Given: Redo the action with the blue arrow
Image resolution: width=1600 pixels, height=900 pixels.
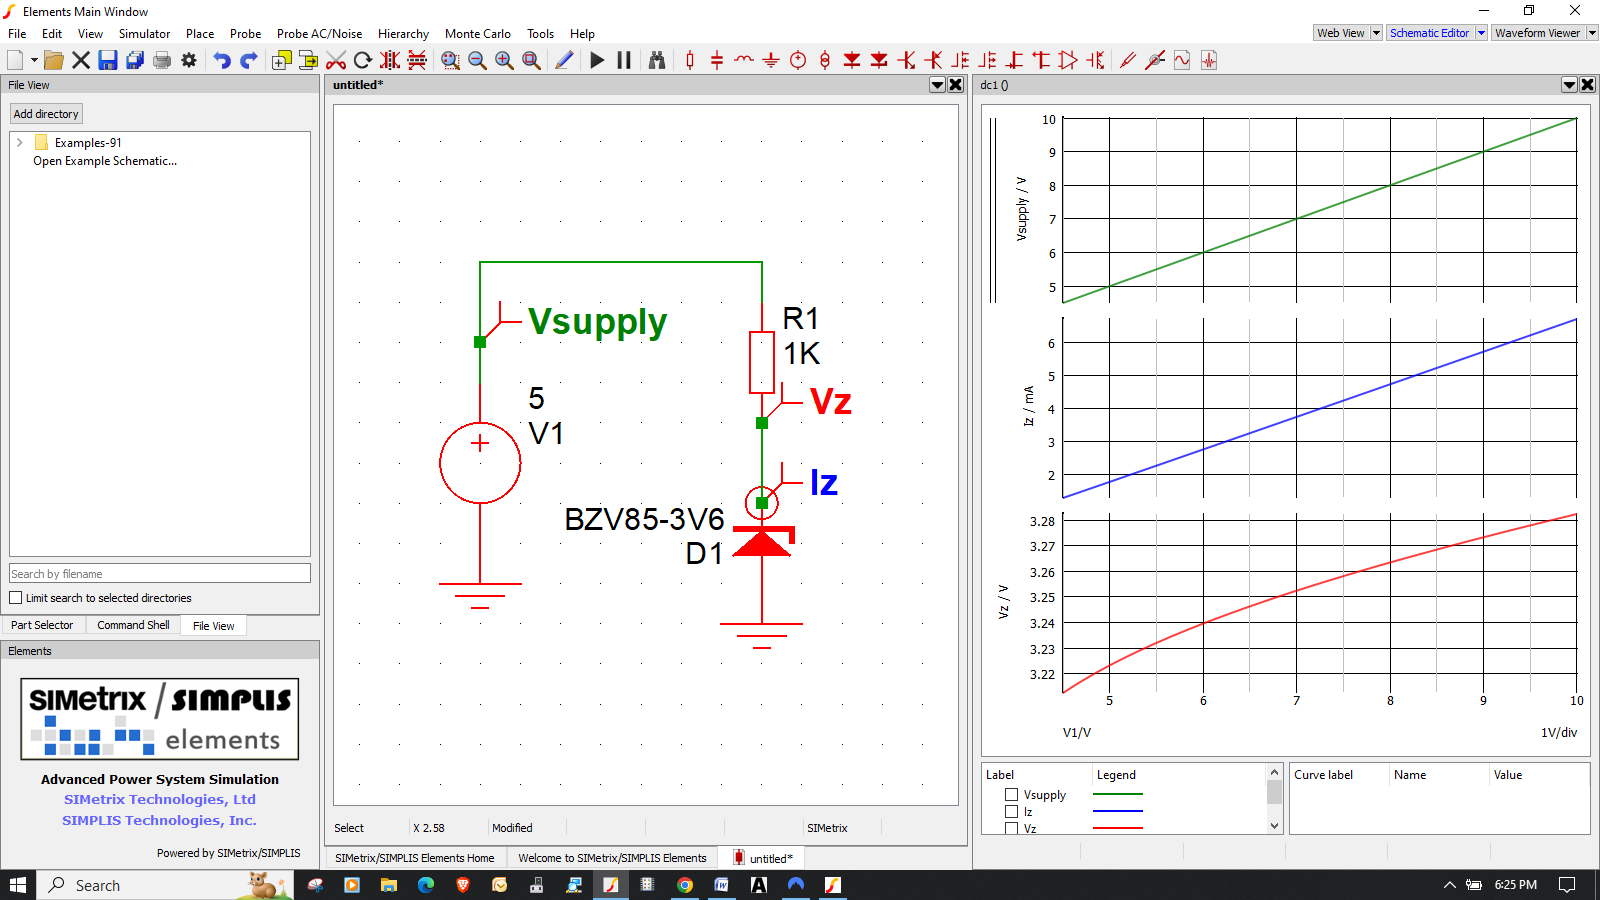Looking at the screenshot, I should (249, 60).
